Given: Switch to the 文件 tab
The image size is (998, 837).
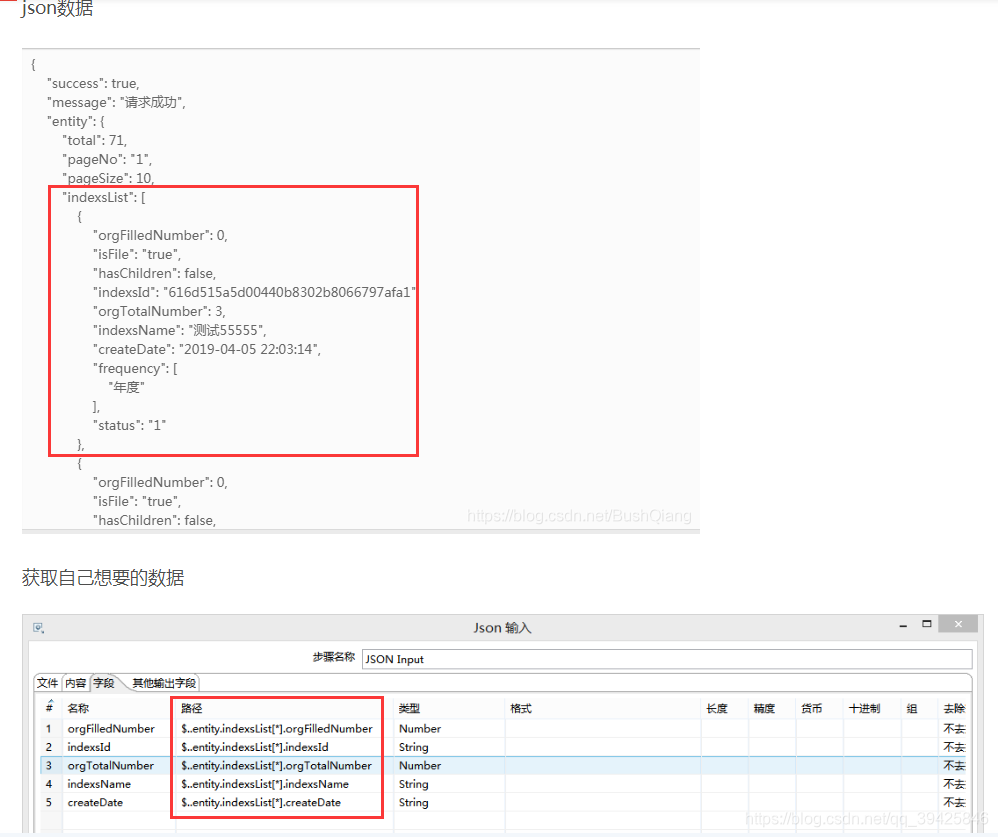Looking at the screenshot, I should point(47,682).
